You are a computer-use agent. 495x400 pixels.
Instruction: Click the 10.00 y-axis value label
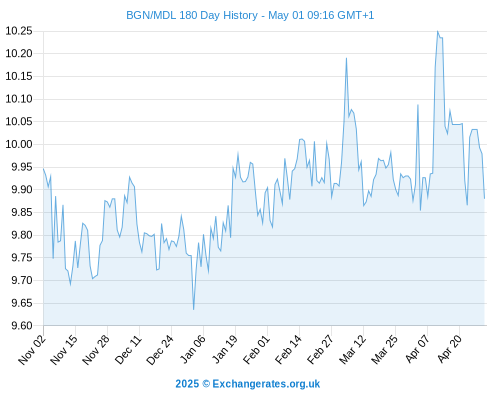pos(19,144)
